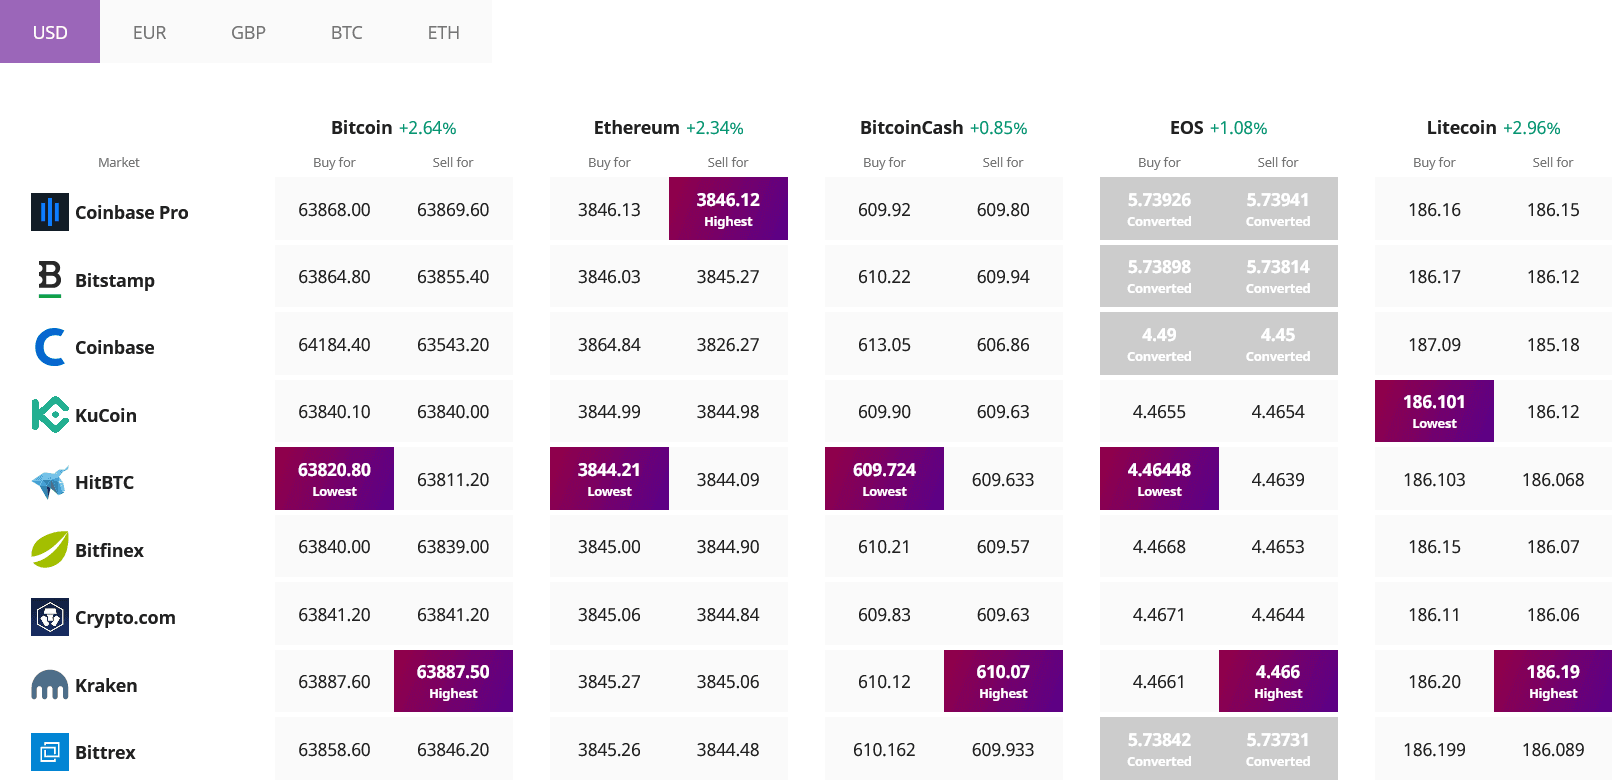Switch to the EUR currency tab

click(x=149, y=32)
